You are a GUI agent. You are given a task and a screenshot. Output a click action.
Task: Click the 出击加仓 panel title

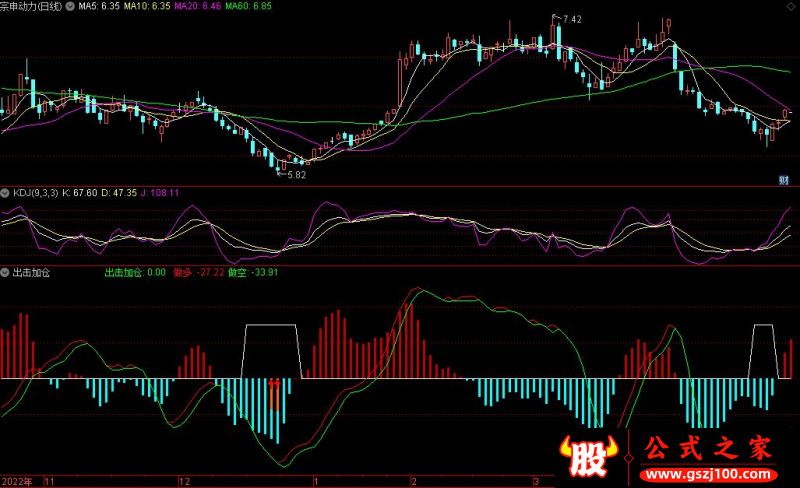(31, 273)
